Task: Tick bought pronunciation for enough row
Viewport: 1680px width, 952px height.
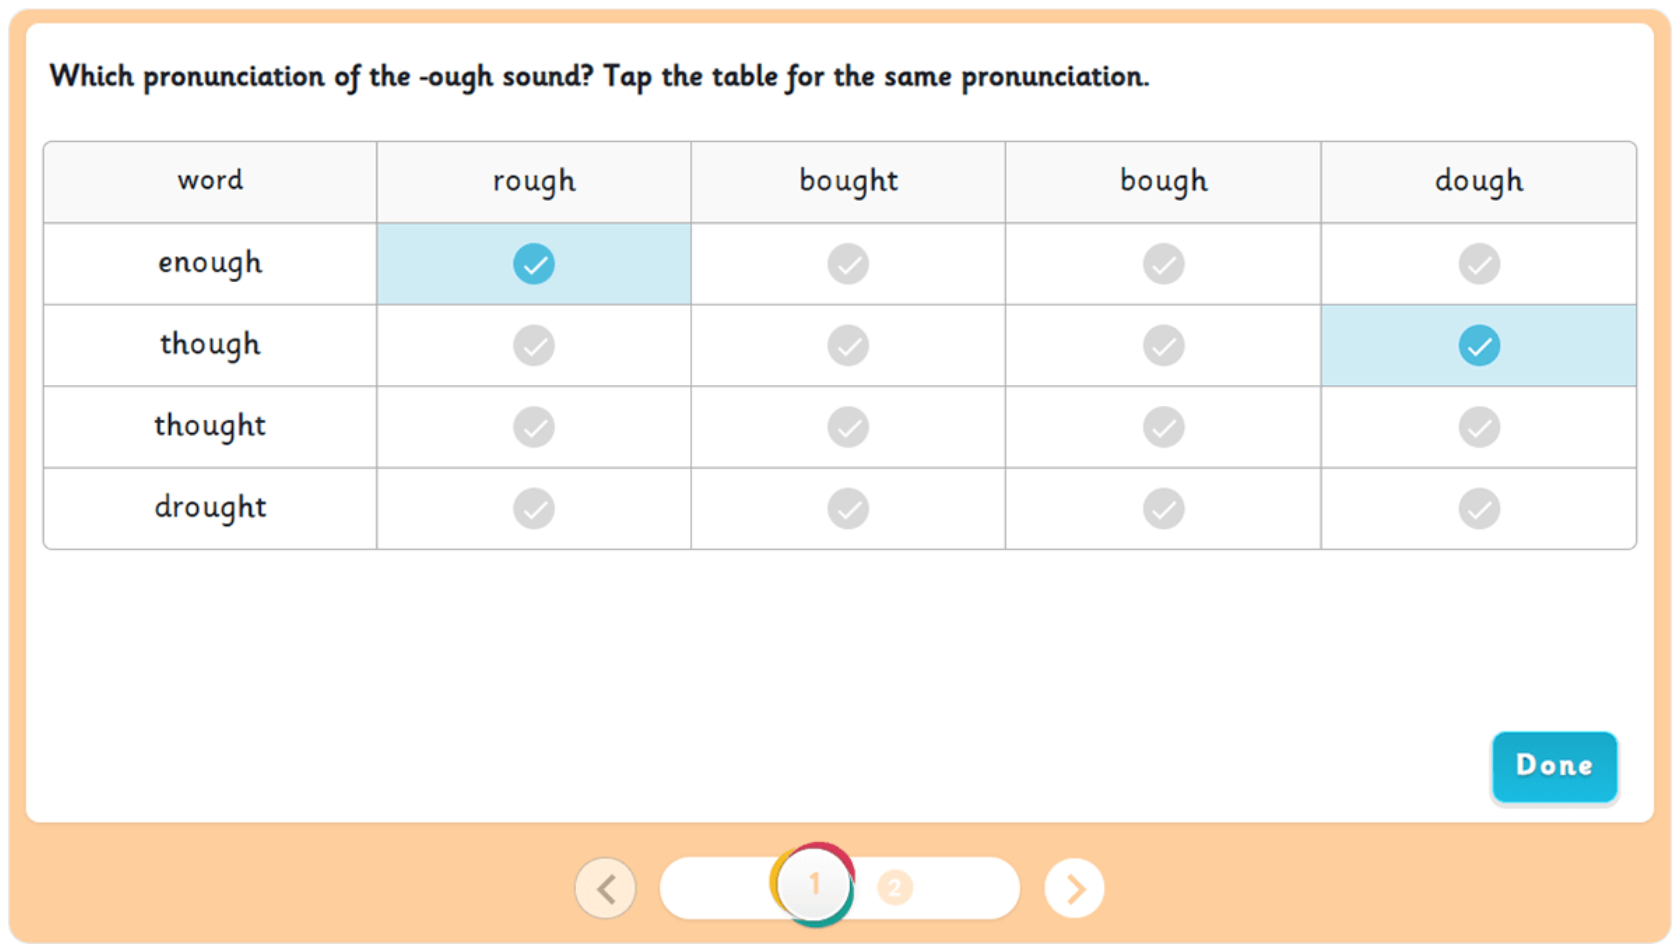Action: 848,264
